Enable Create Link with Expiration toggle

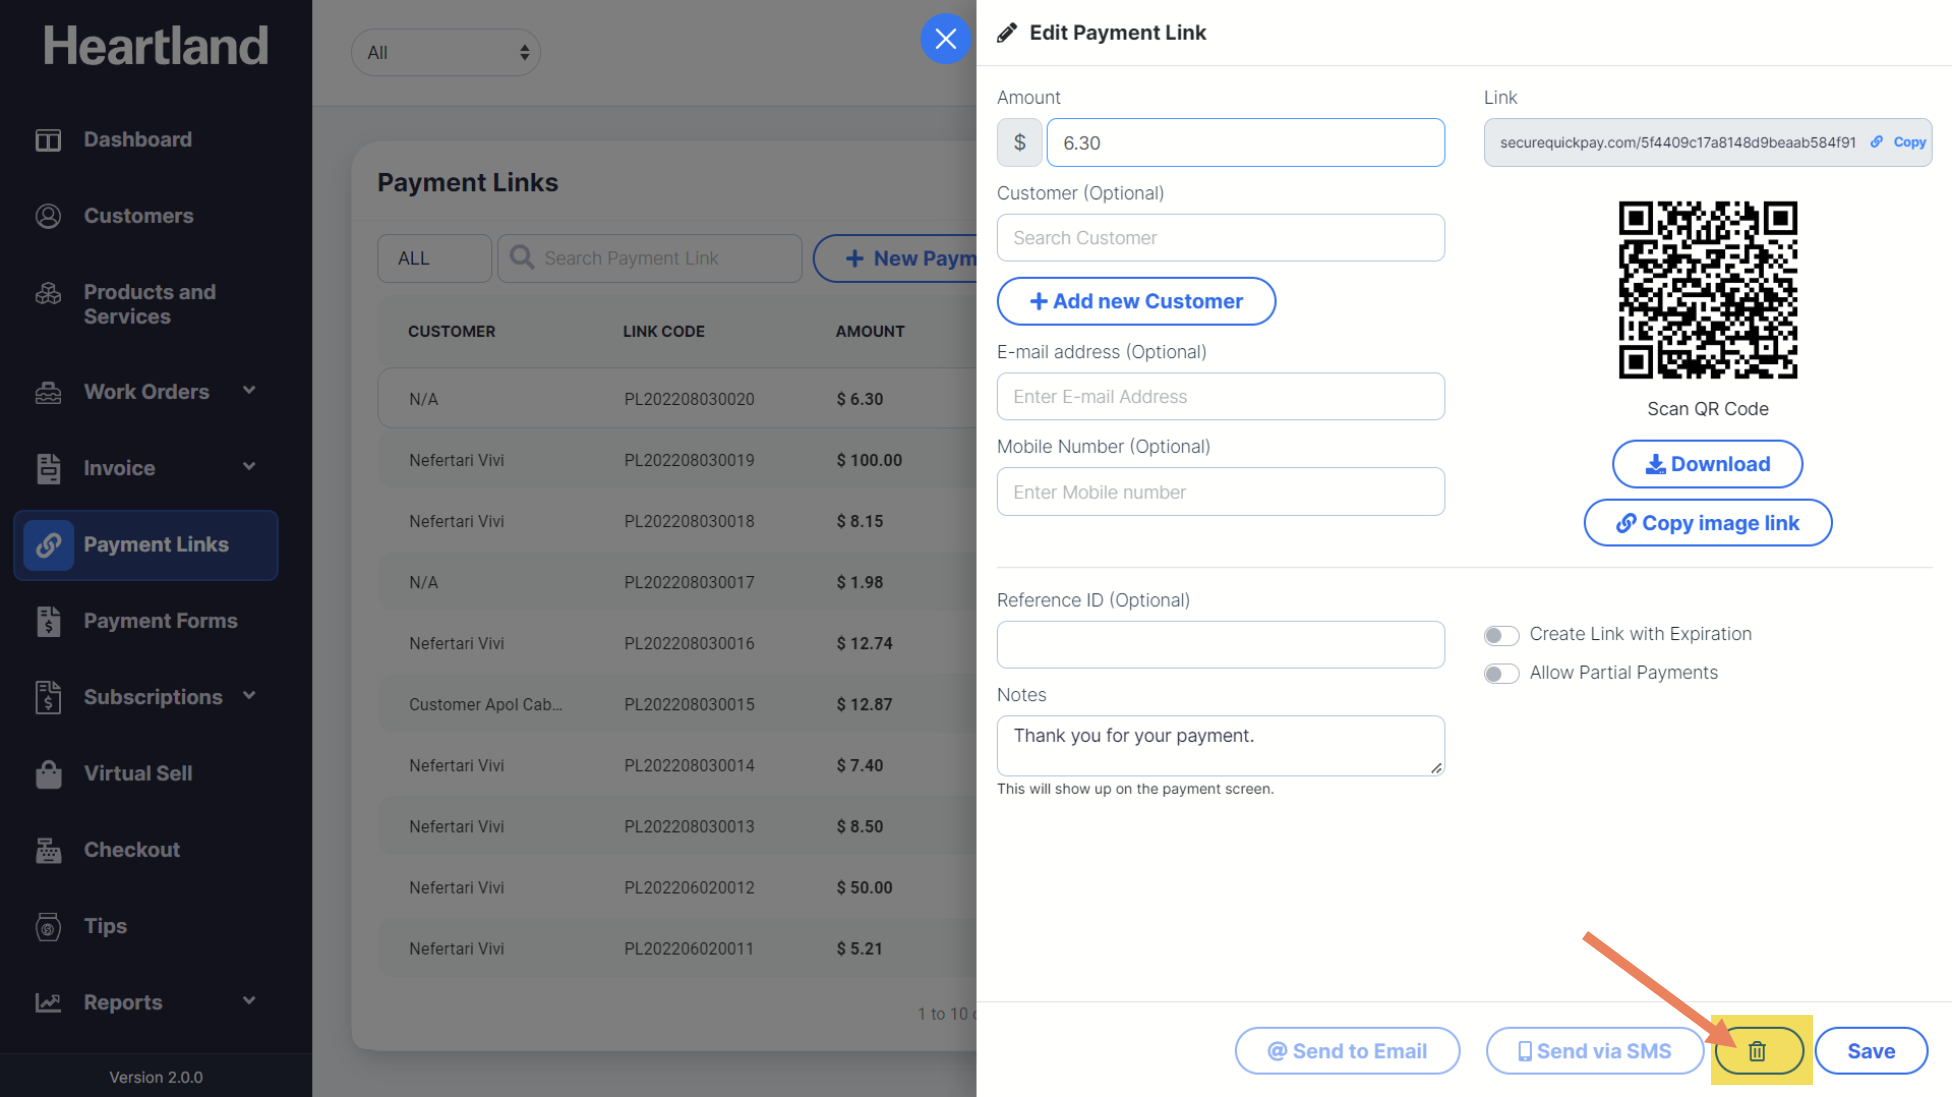(x=1501, y=635)
